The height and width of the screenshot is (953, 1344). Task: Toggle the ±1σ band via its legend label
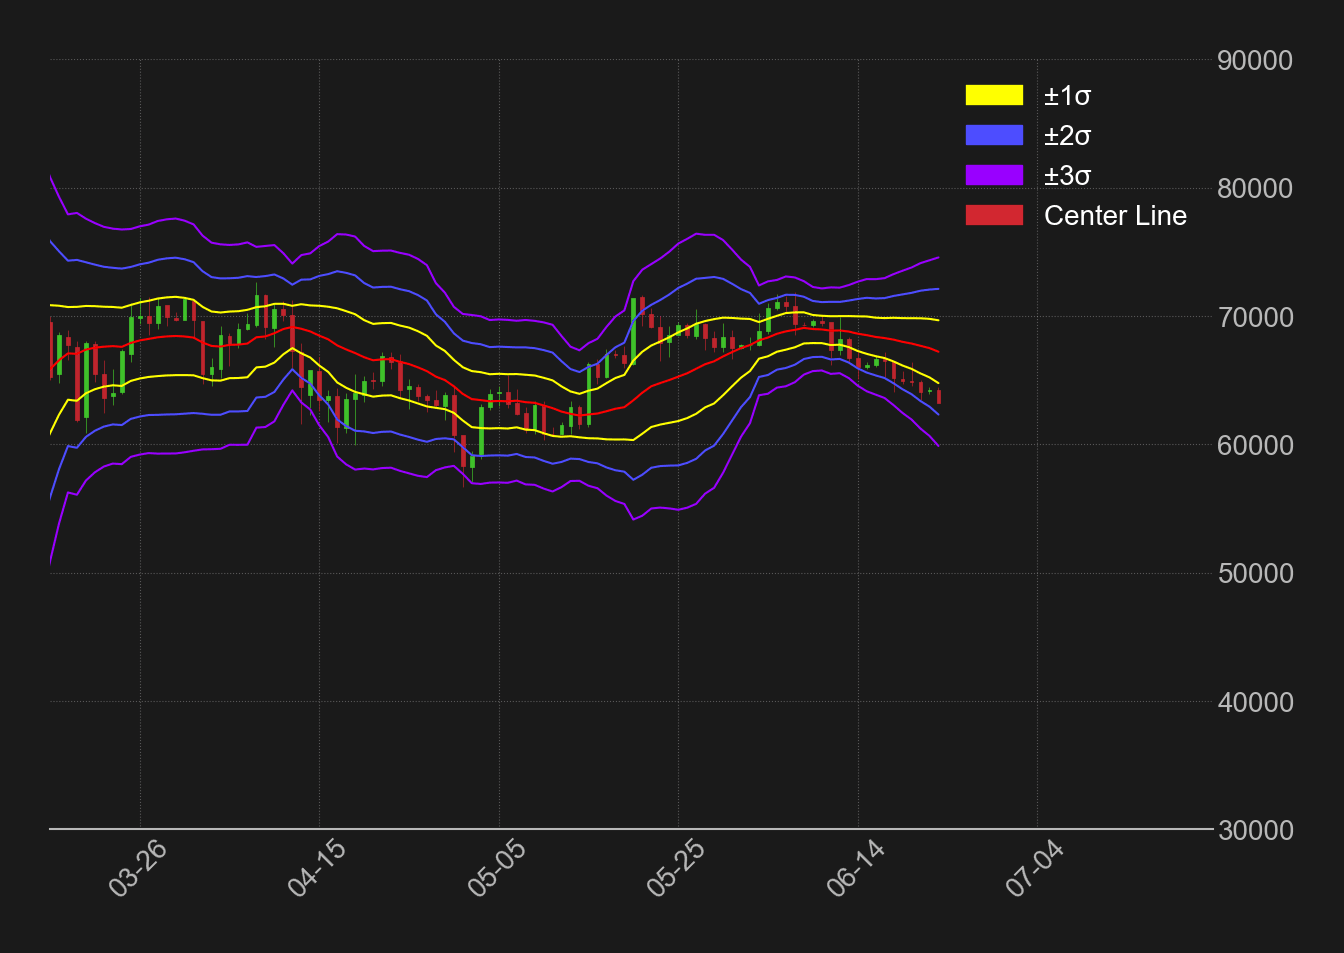[1067, 96]
